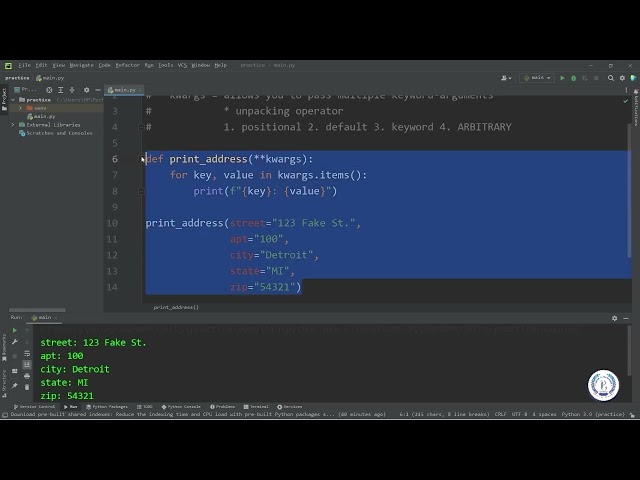Click the inspection green checkmark in editor
The width and height of the screenshot is (640, 480).
tap(625, 101)
